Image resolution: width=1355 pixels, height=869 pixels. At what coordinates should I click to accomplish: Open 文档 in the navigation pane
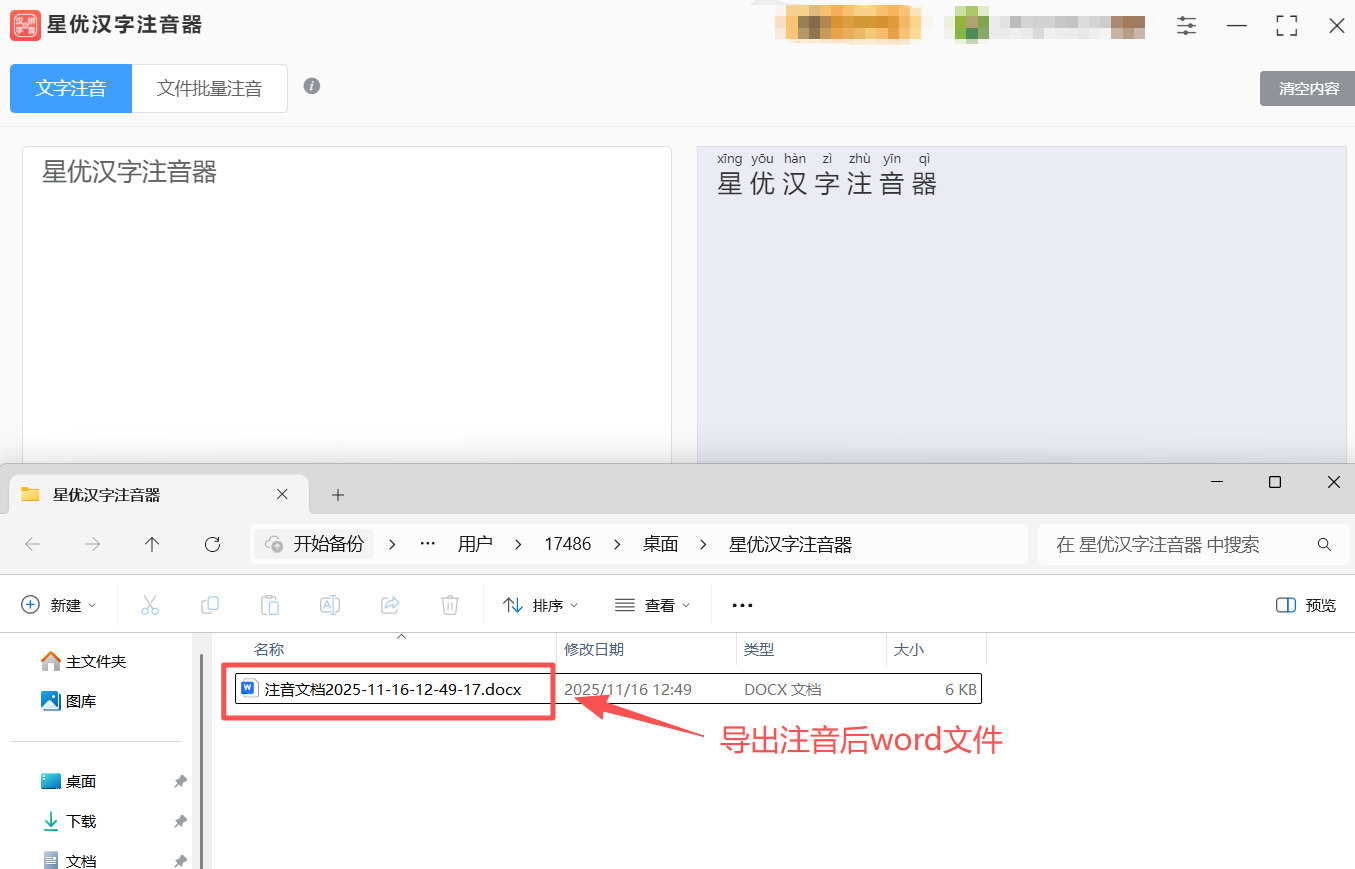(69, 860)
